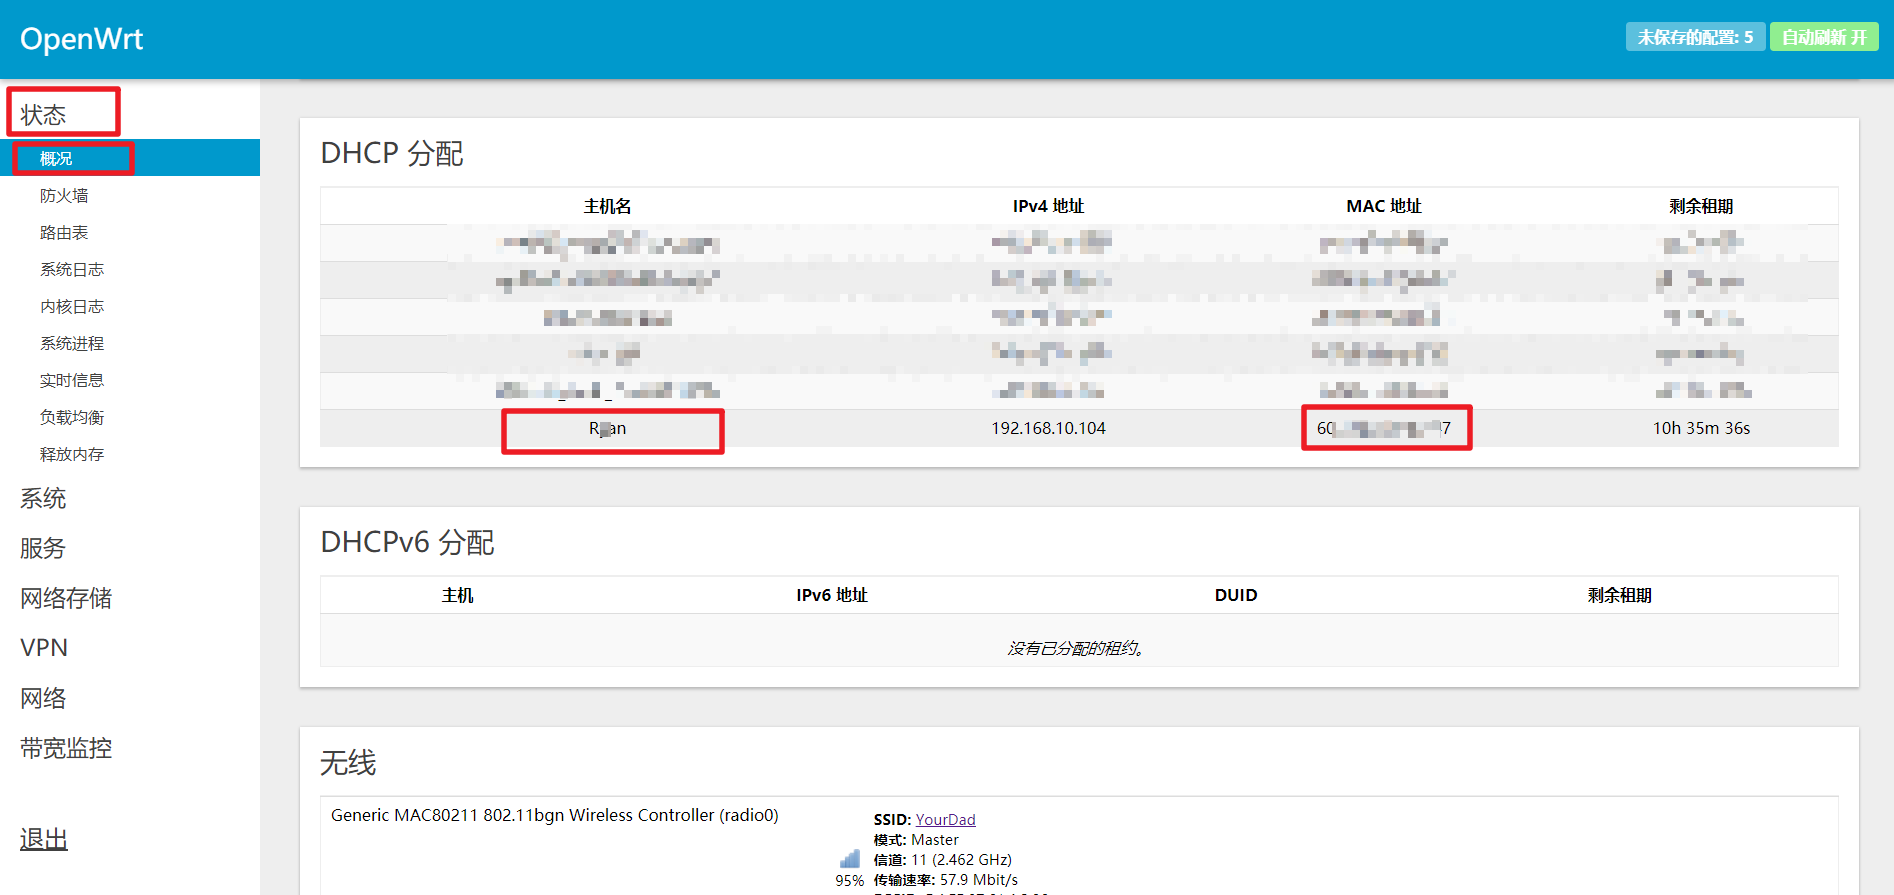This screenshot has height=895, width=1894.
Task: Expand the 带宽监控 bandwidth monitor section
Action: point(66,748)
